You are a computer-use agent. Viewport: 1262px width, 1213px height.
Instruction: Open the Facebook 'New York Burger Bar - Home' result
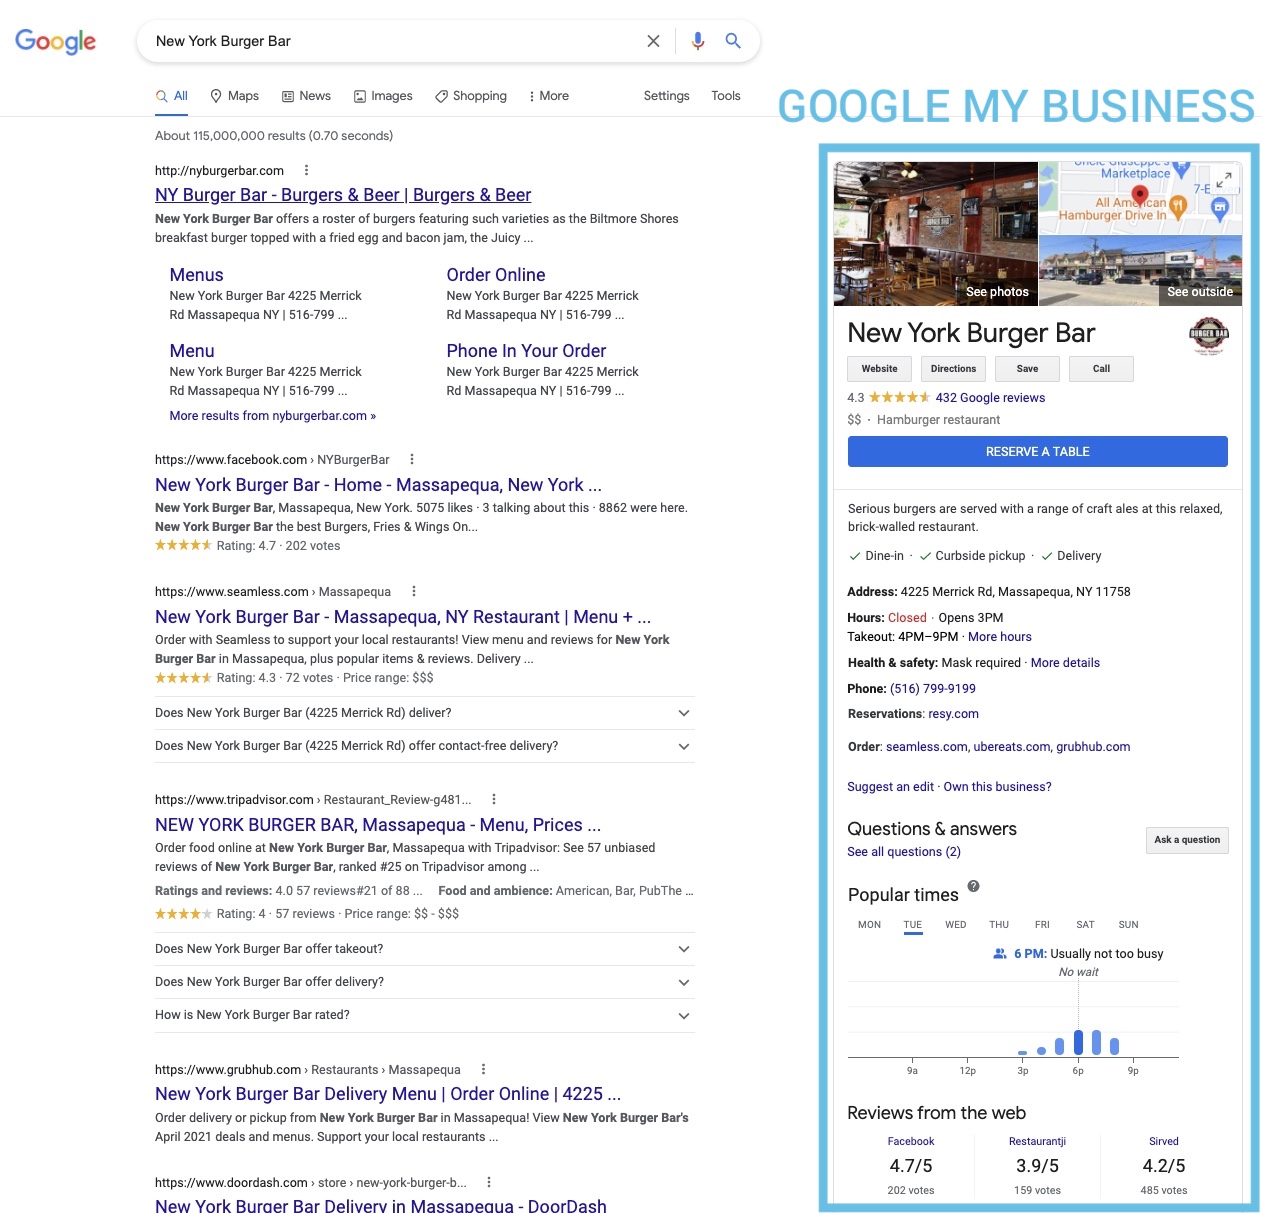(378, 485)
